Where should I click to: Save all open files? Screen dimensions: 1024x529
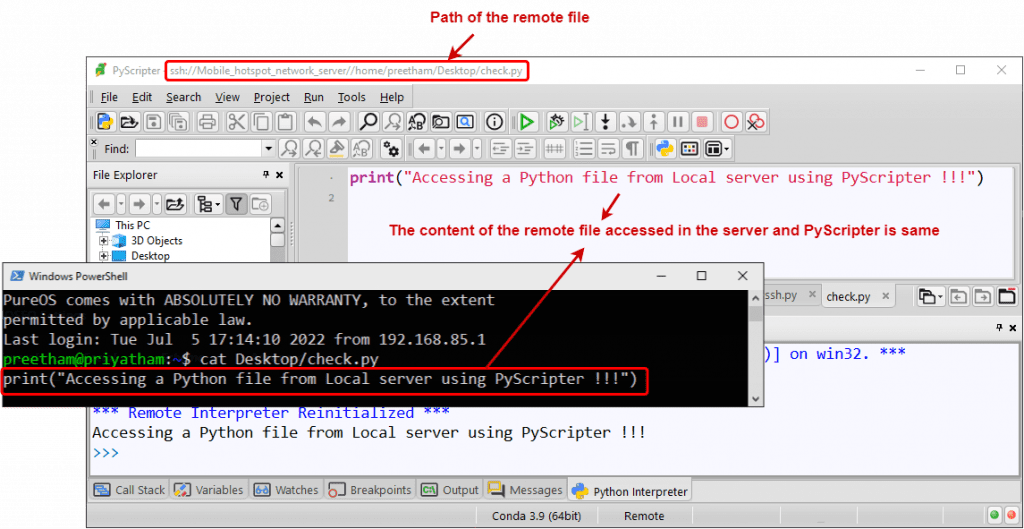(x=178, y=121)
